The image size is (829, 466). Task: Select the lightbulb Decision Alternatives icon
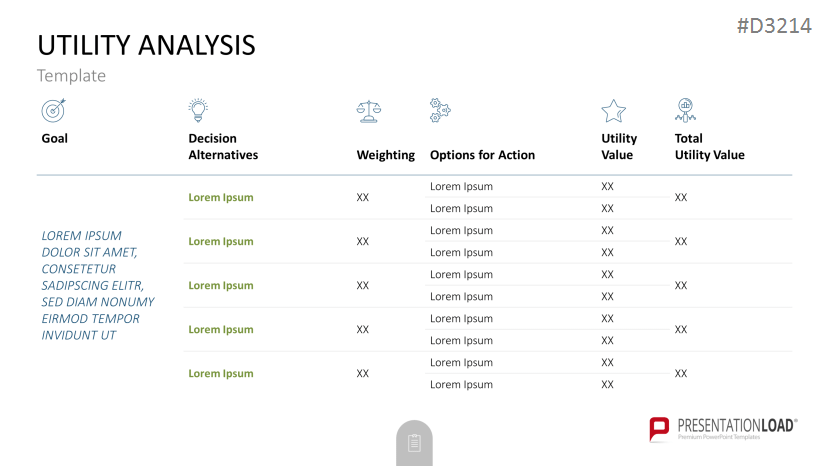(198, 110)
